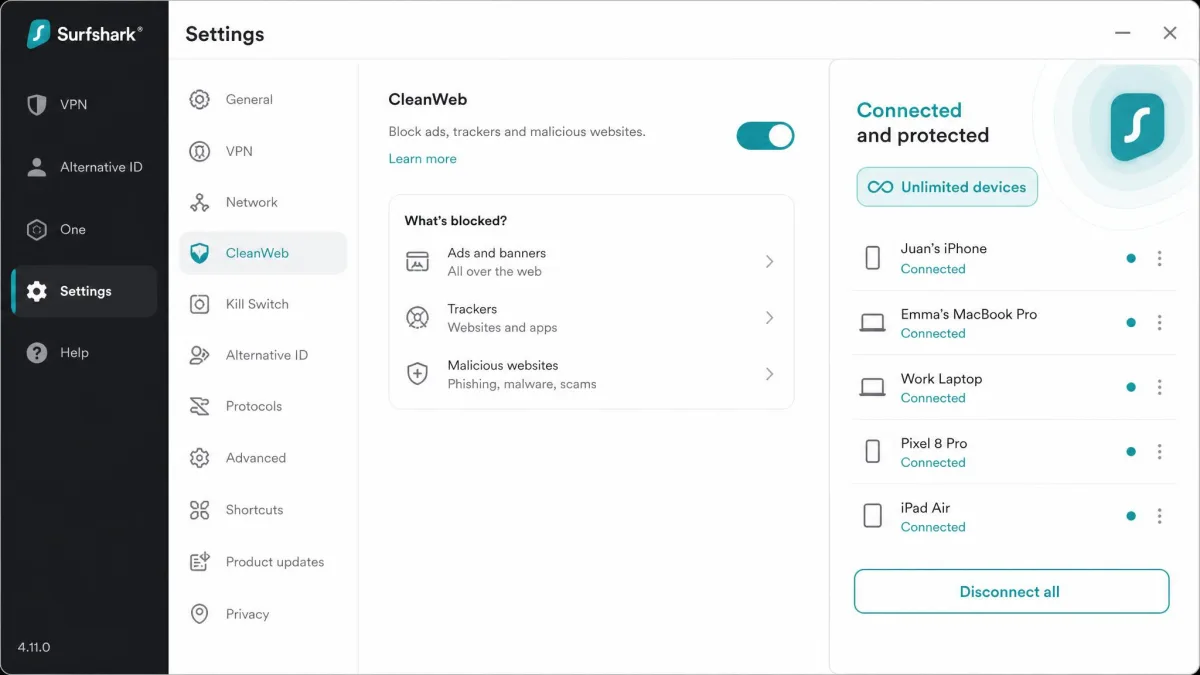Open the One section in main sidebar

coord(84,229)
